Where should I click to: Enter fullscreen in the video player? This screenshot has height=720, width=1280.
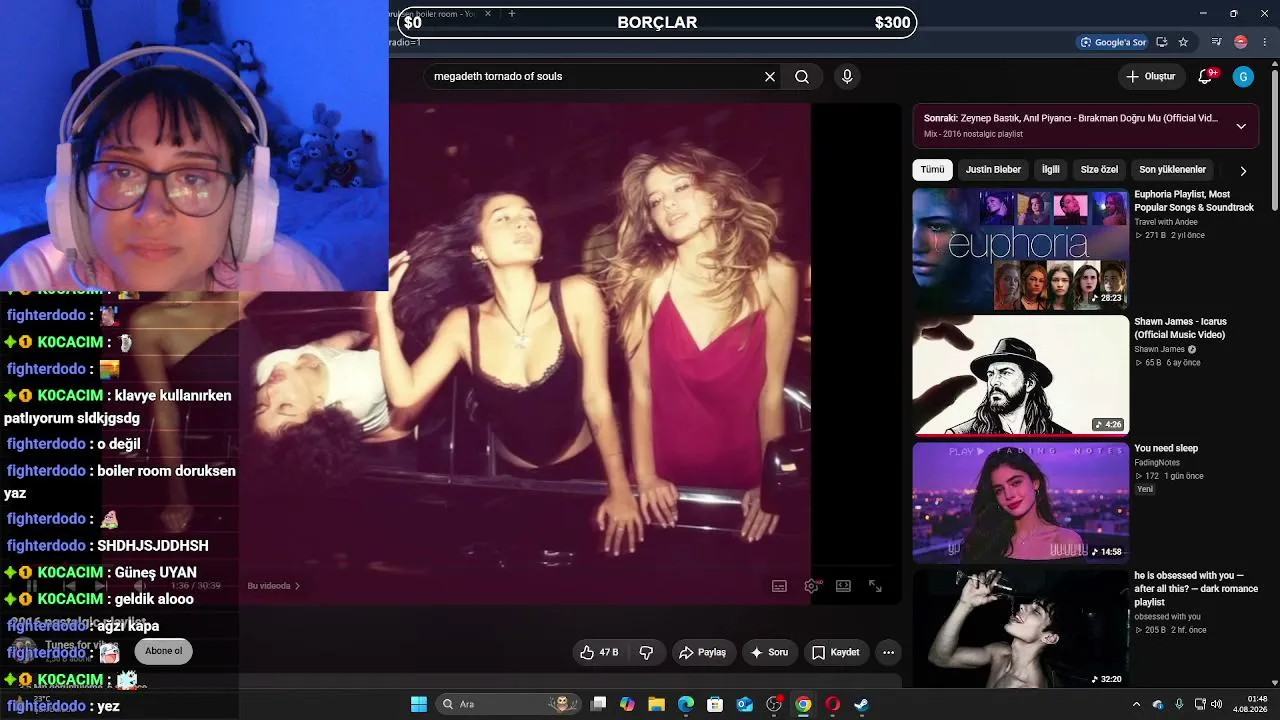[x=875, y=586]
